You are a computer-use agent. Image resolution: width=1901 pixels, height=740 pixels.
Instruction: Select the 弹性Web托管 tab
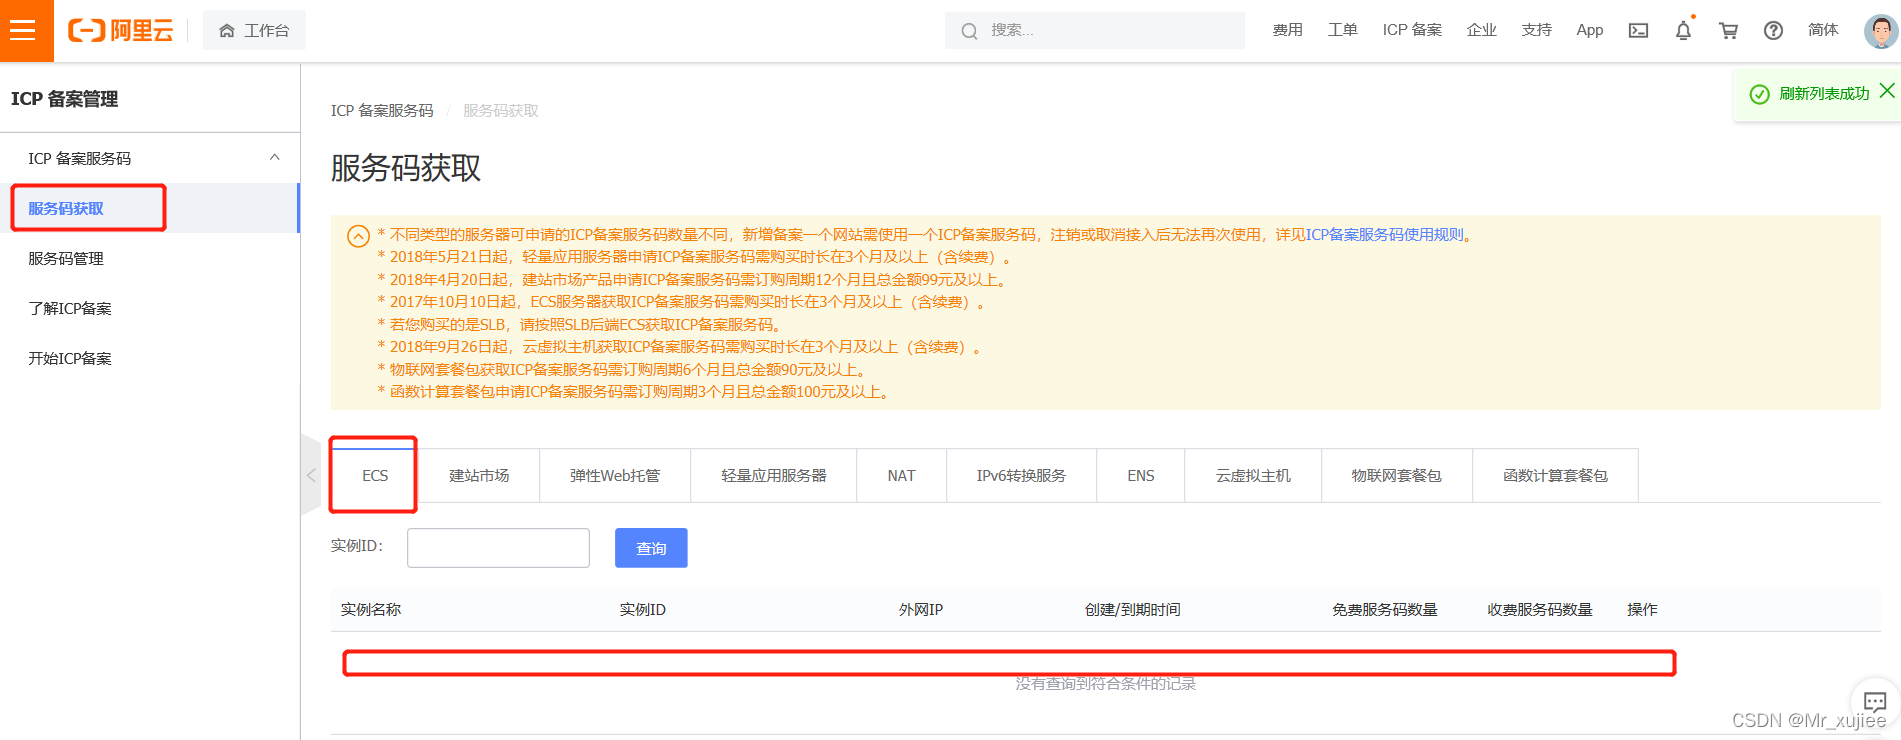(x=615, y=475)
